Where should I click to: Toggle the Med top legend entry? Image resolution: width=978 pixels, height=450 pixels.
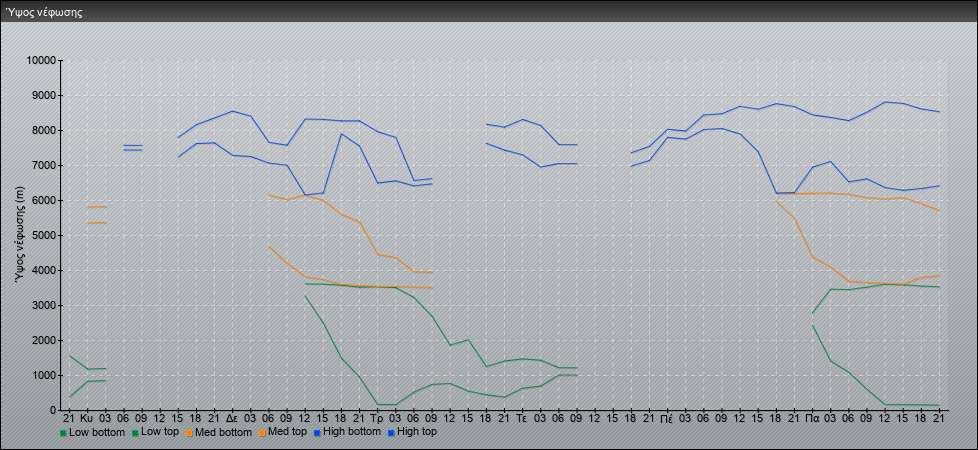click(x=283, y=432)
